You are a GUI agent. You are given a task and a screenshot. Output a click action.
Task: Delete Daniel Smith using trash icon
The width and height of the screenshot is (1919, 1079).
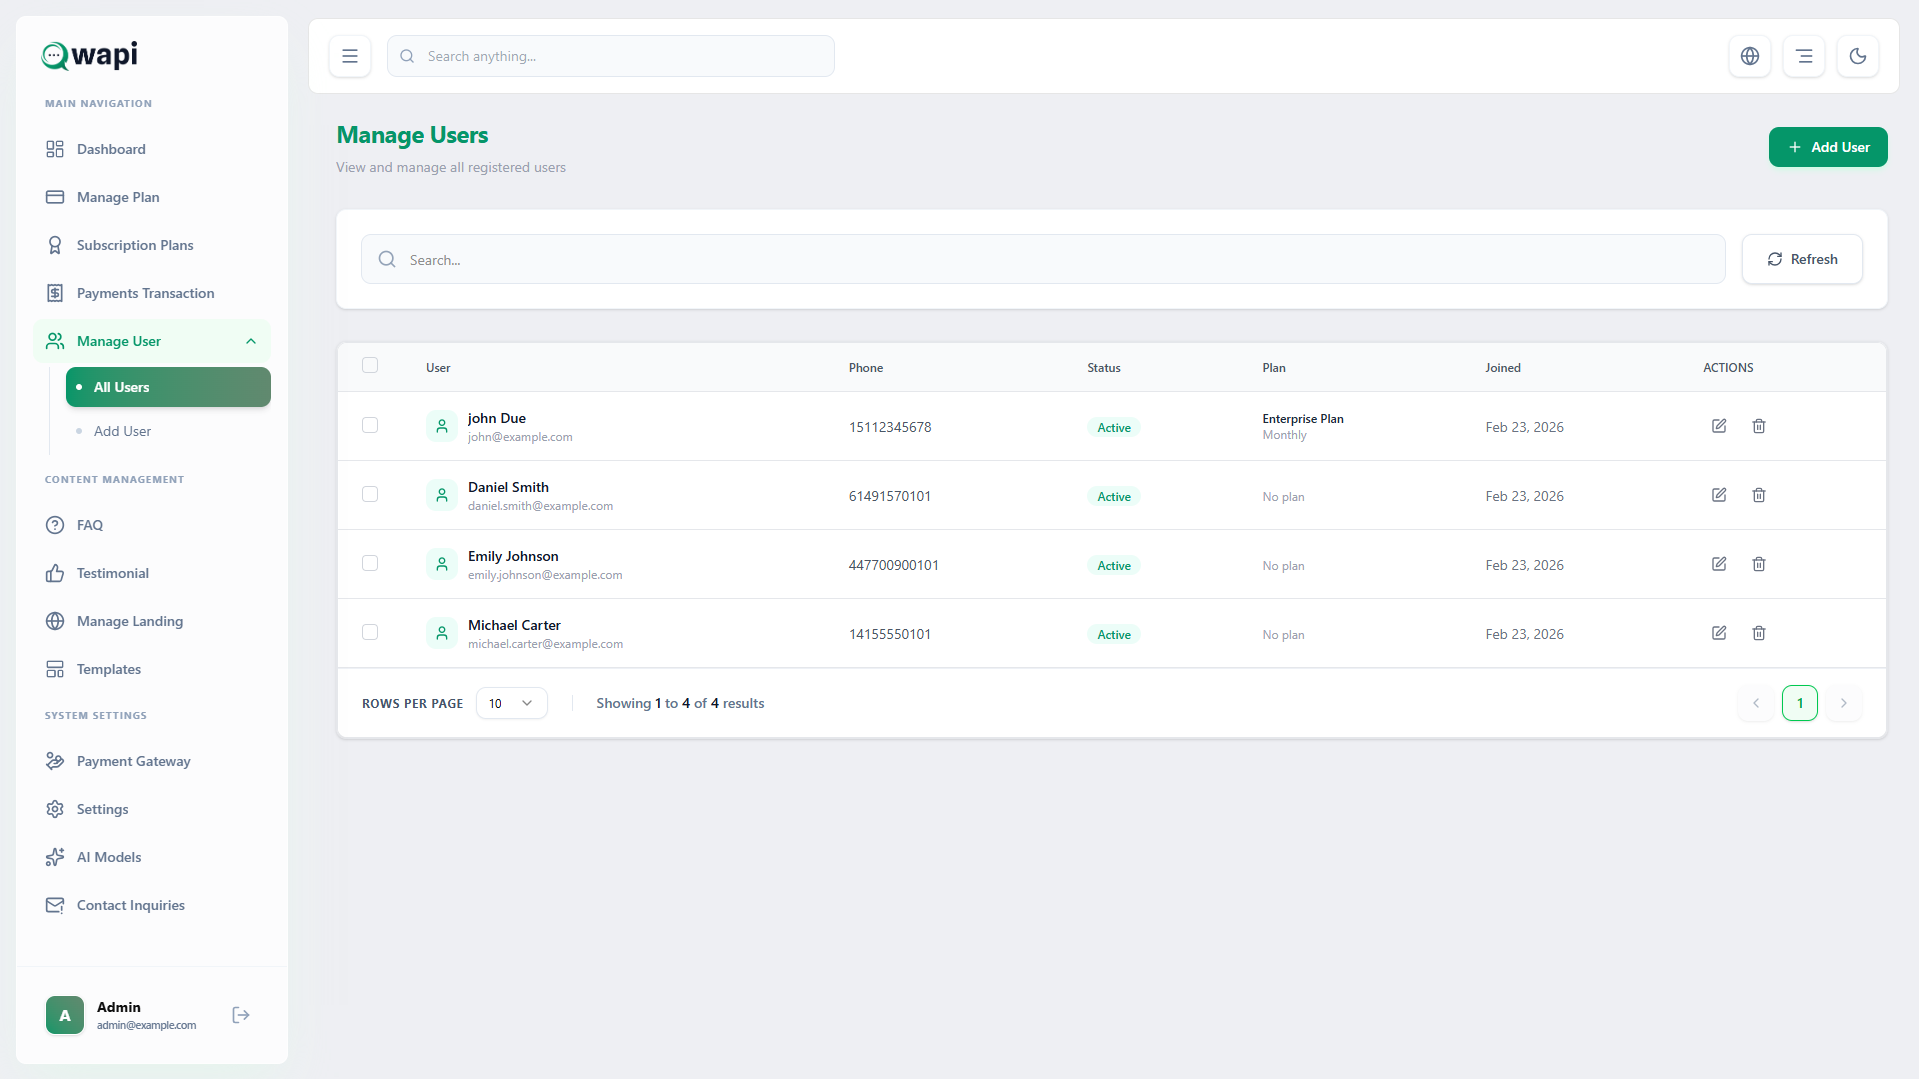(x=1759, y=495)
